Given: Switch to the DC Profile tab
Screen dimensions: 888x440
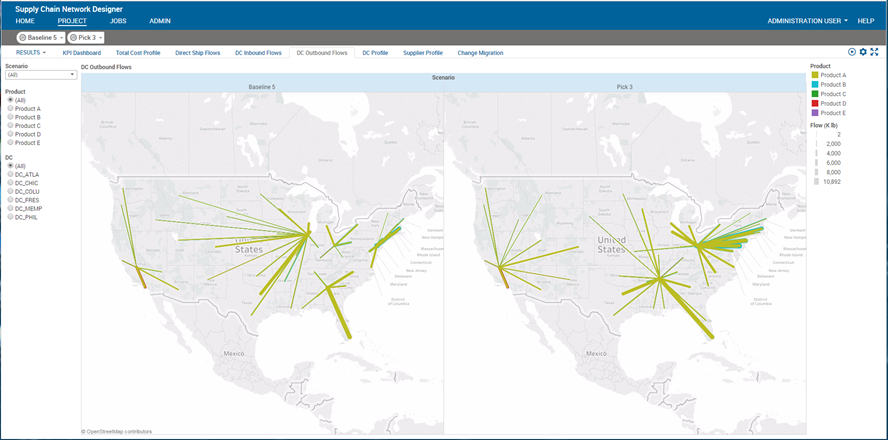Looking at the screenshot, I should coord(375,53).
